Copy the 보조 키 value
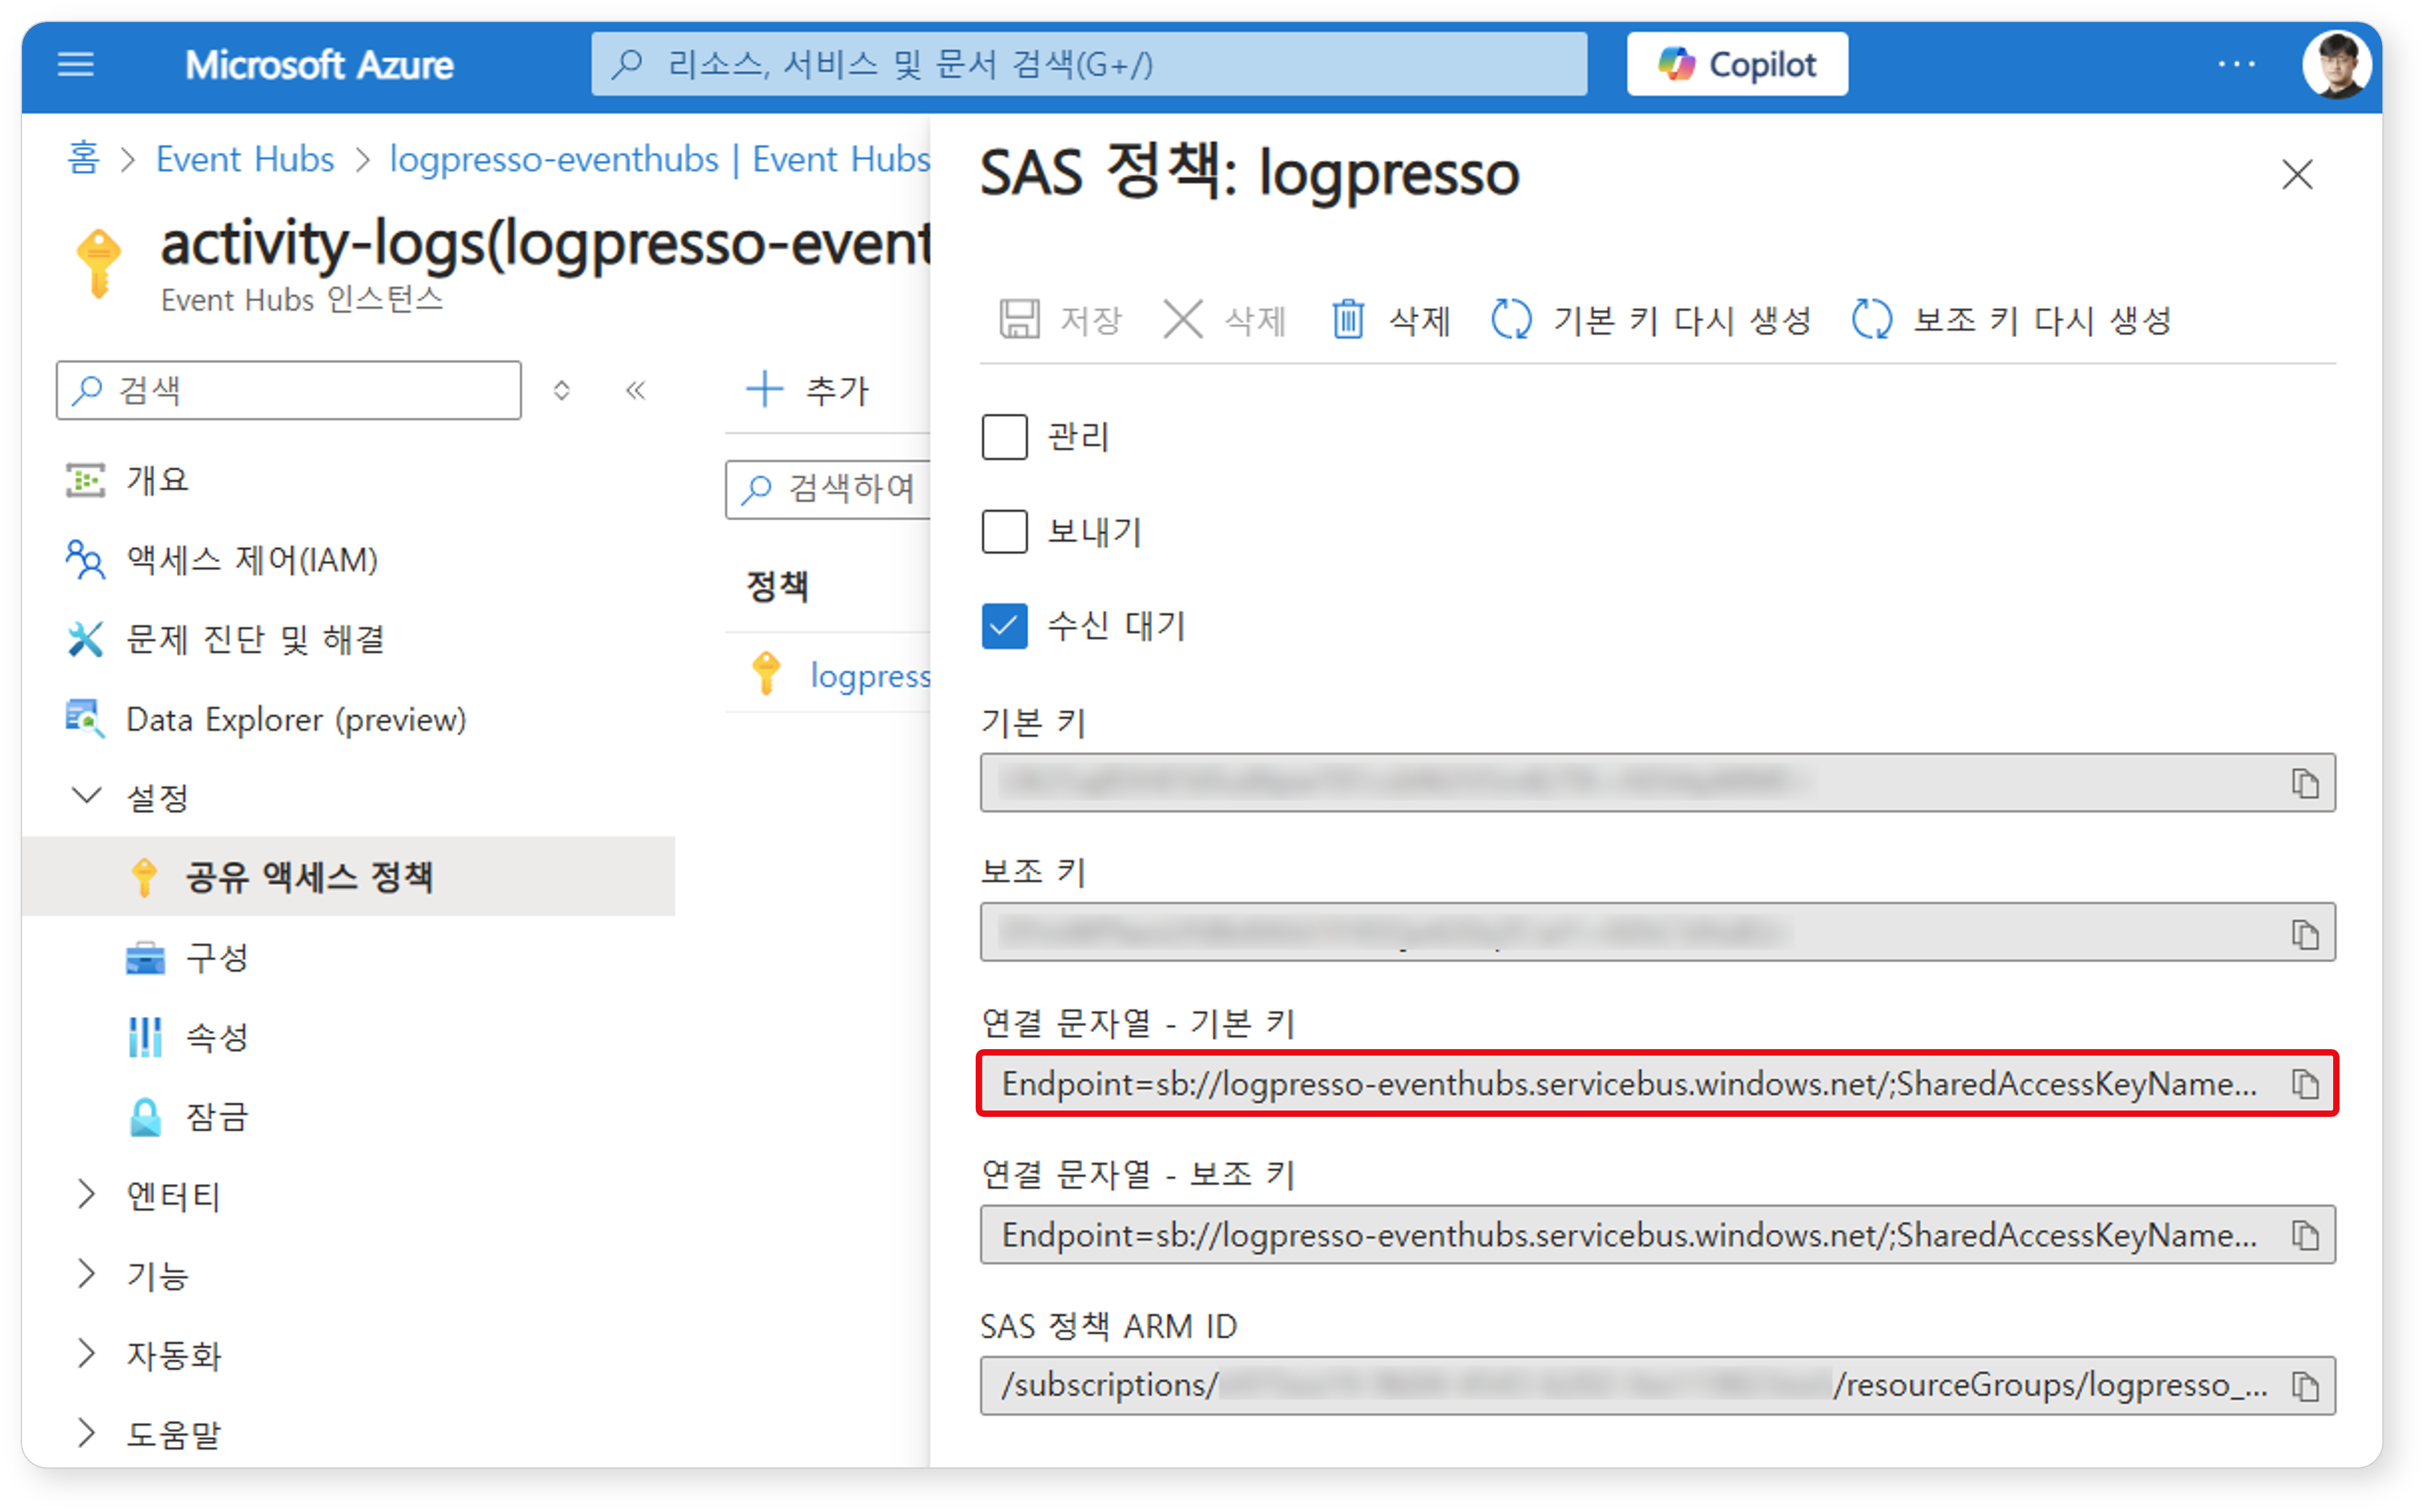Image resolution: width=2427 pixels, height=1512 pixels. (2305, 934)
